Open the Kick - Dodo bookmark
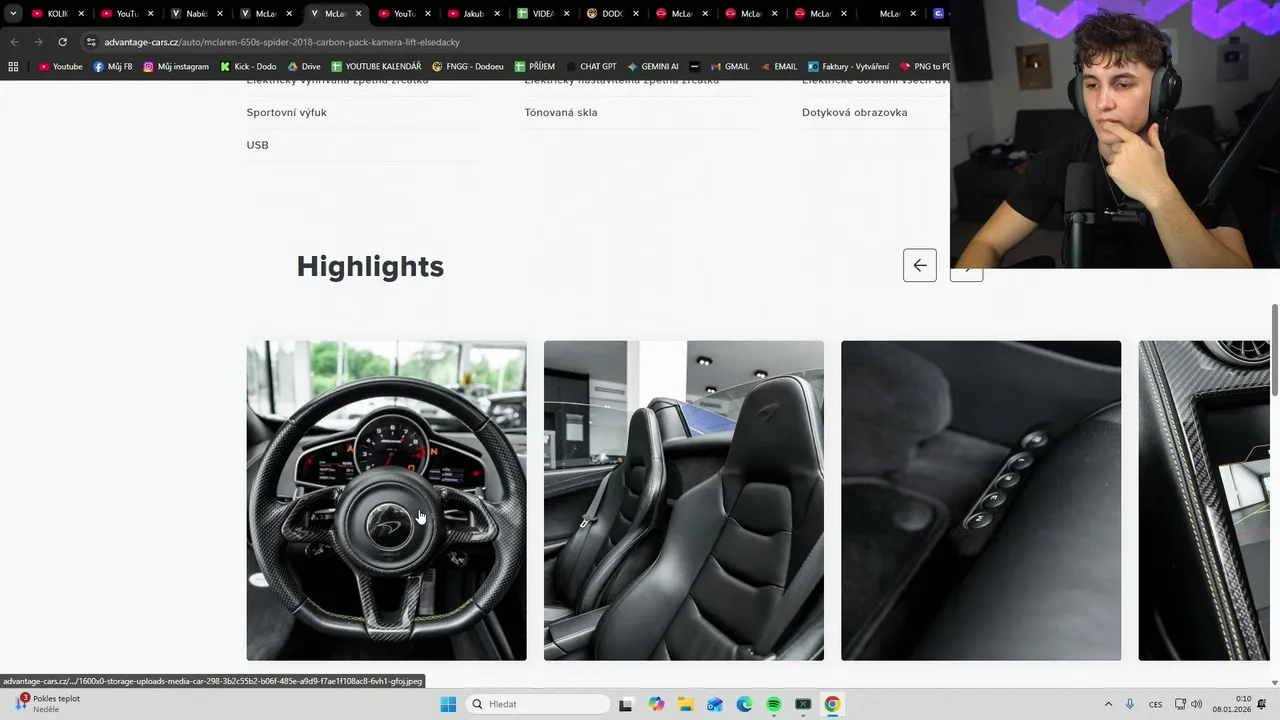The height and width of the screenshot is (720, 1280). tap(248, 67)
